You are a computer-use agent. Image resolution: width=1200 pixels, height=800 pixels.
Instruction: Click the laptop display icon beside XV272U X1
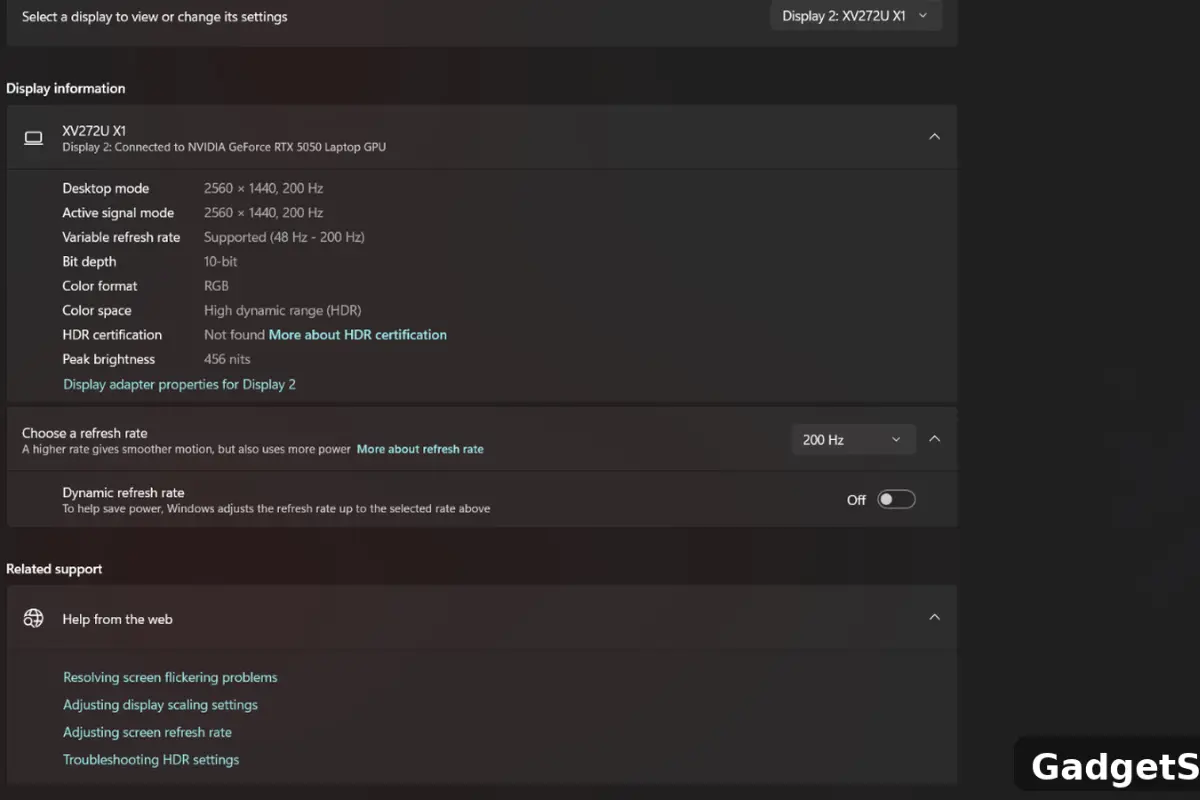[33, 138]
